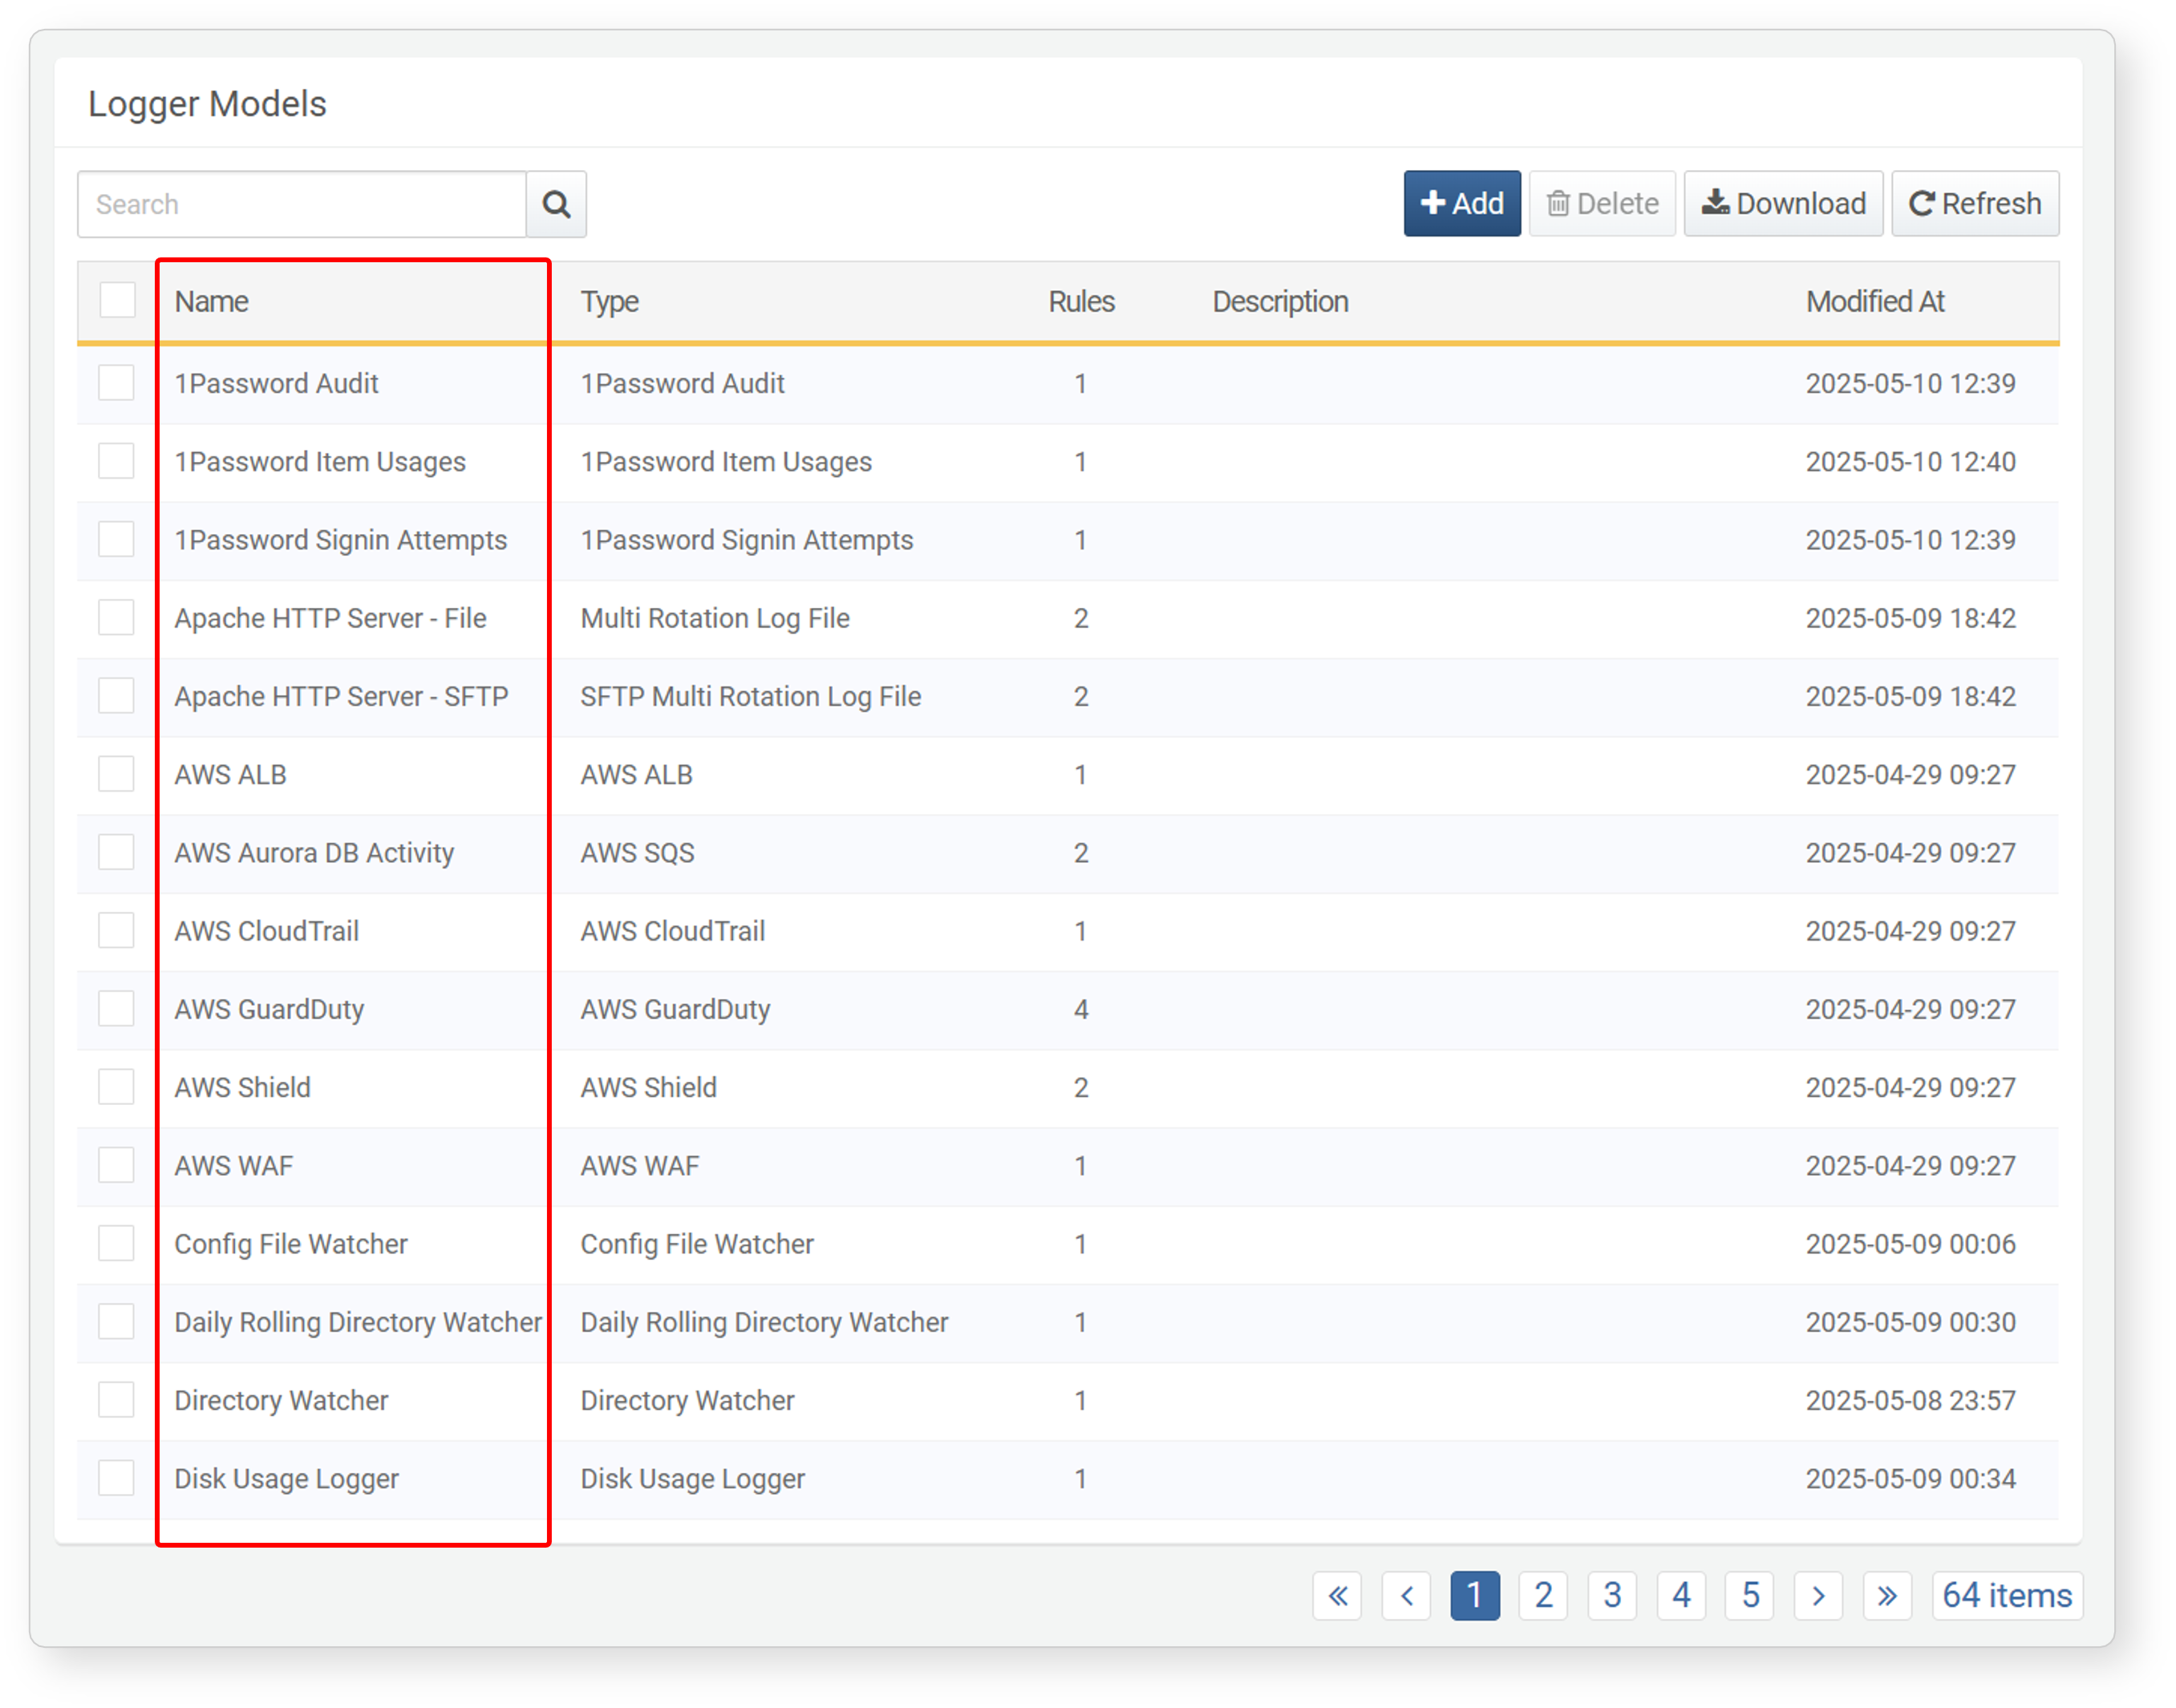
Task: Click the Refresh button
Action: [x=1975, y=204]
